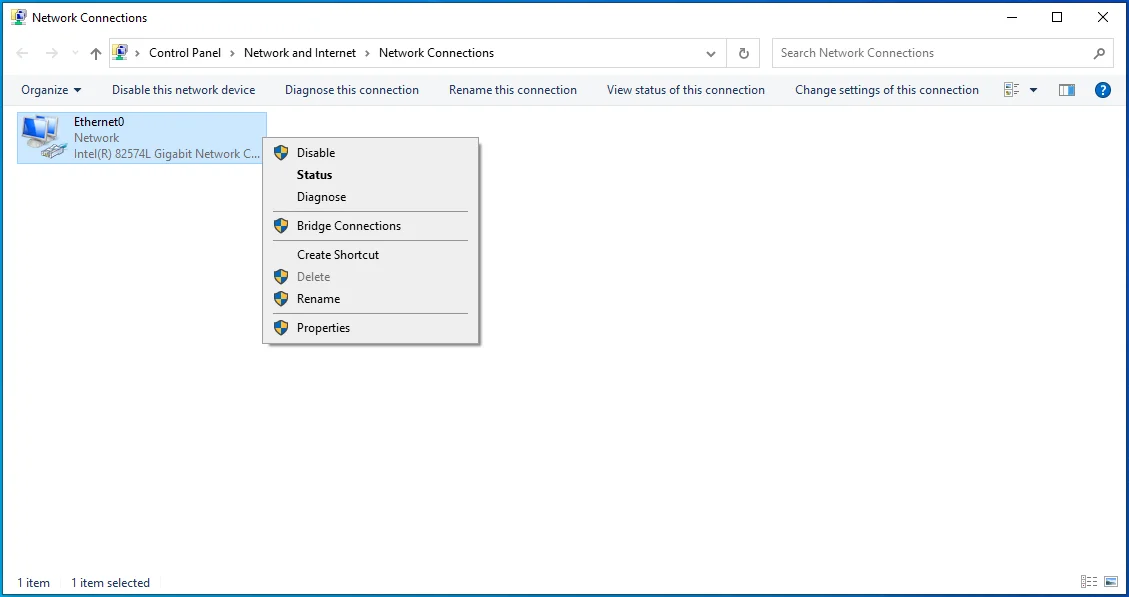This screenshot has width=1129, height=597.
Task: Expand the chevron before Control Panel
Action: pyautogui.click(x=138, y=53)
